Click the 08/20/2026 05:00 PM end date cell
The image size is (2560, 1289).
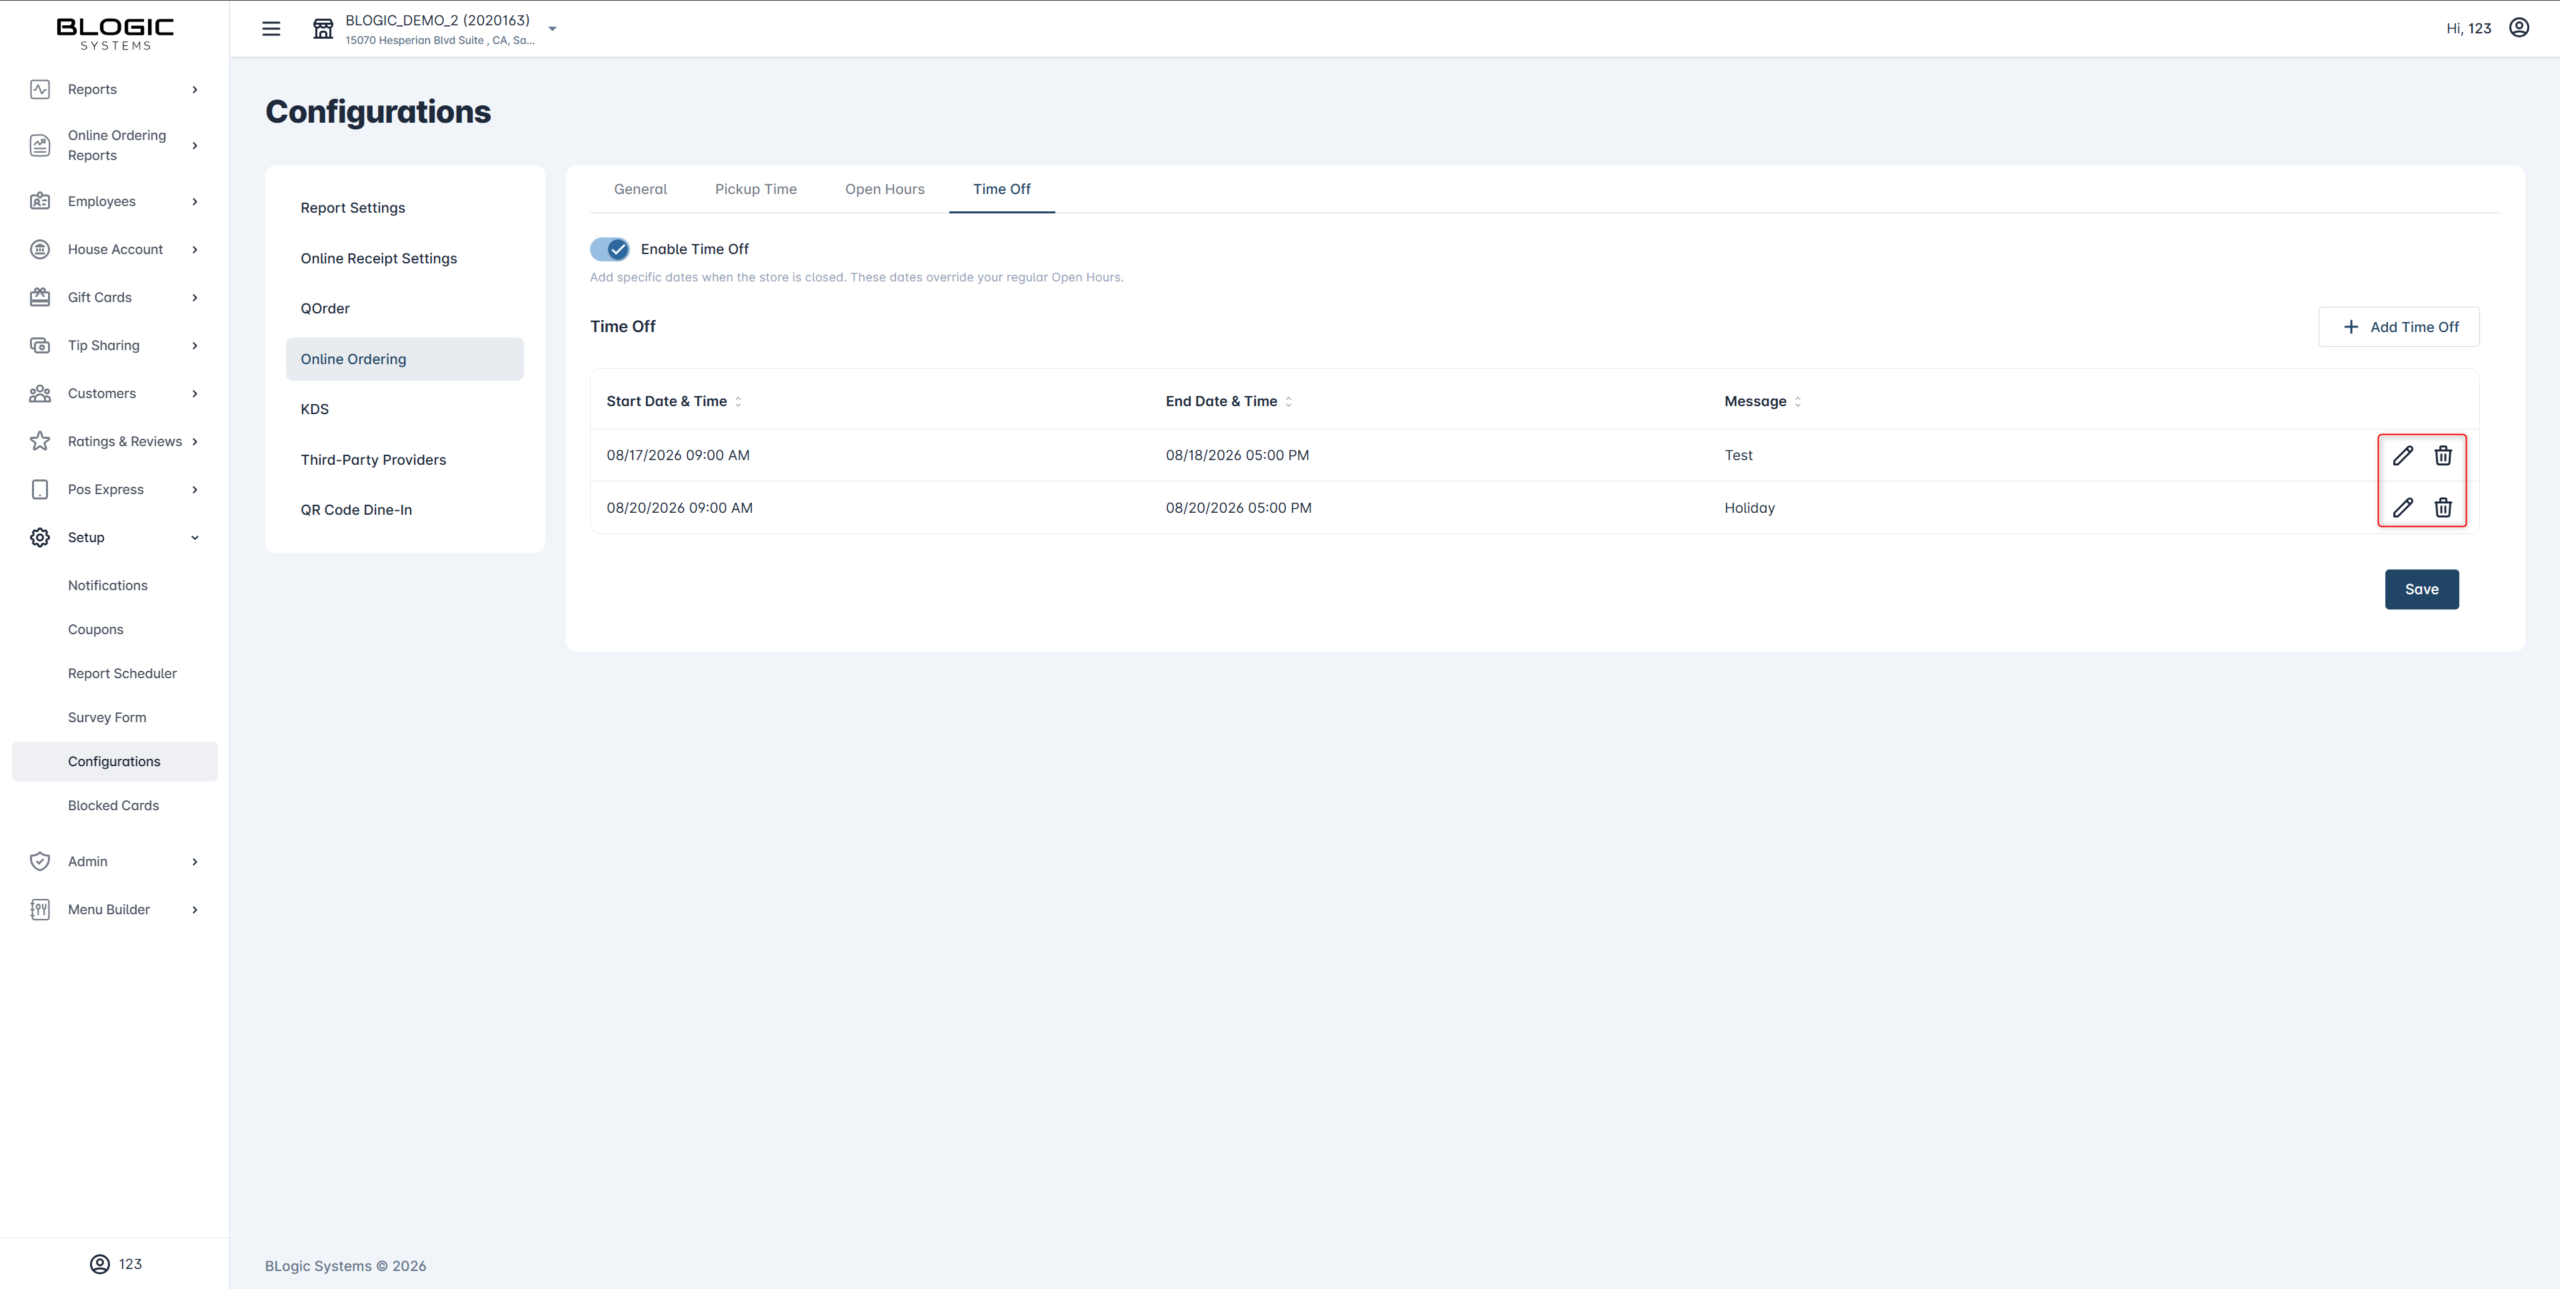[x=1238, y=508]
